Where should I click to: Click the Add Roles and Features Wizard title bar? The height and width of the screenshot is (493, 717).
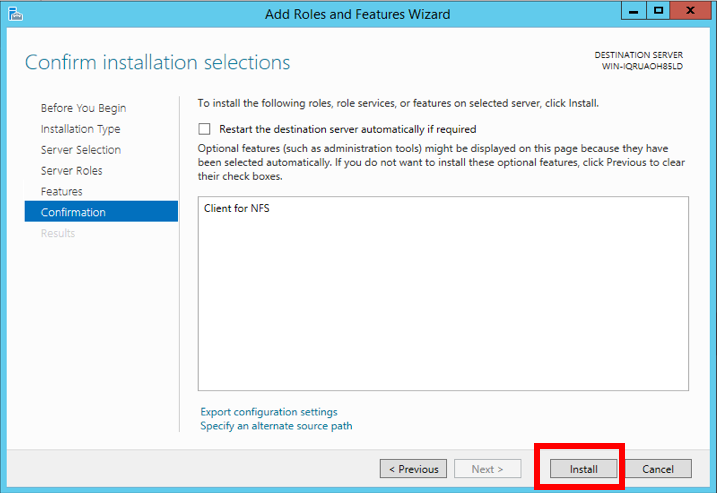357,14
